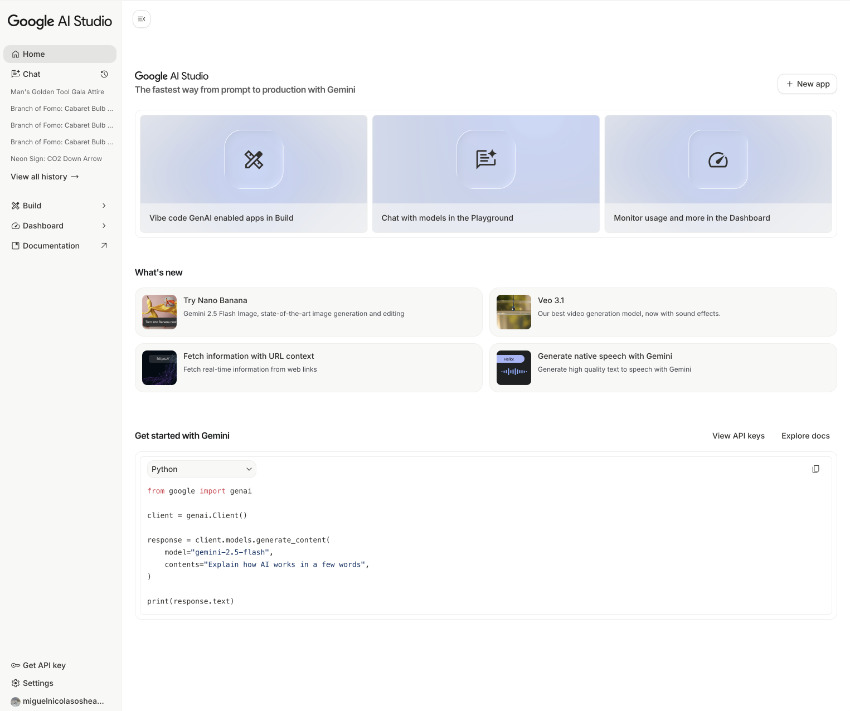Open the Neon Sign: CO2 Down Arrow chat
Image resolution: width=850 pixels, height=711 pixels.
56,158
